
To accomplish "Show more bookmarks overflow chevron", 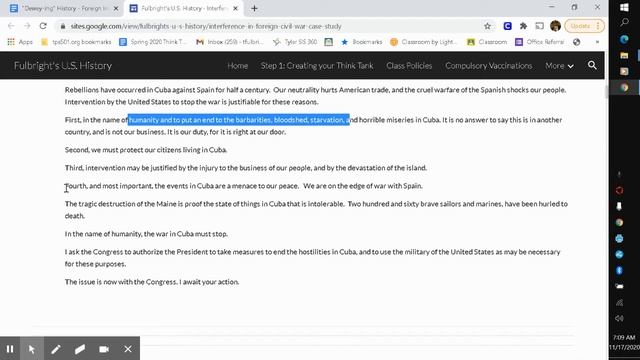I will [597, 42].
